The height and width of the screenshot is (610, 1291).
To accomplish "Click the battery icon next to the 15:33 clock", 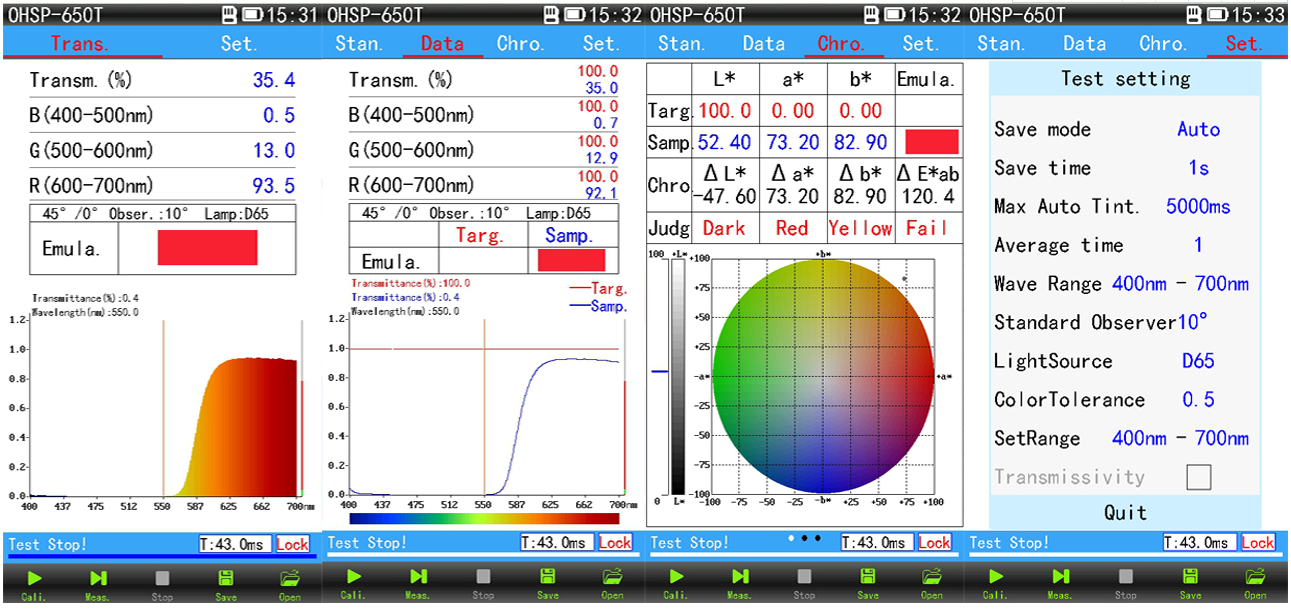I will tap(1220, 15).
